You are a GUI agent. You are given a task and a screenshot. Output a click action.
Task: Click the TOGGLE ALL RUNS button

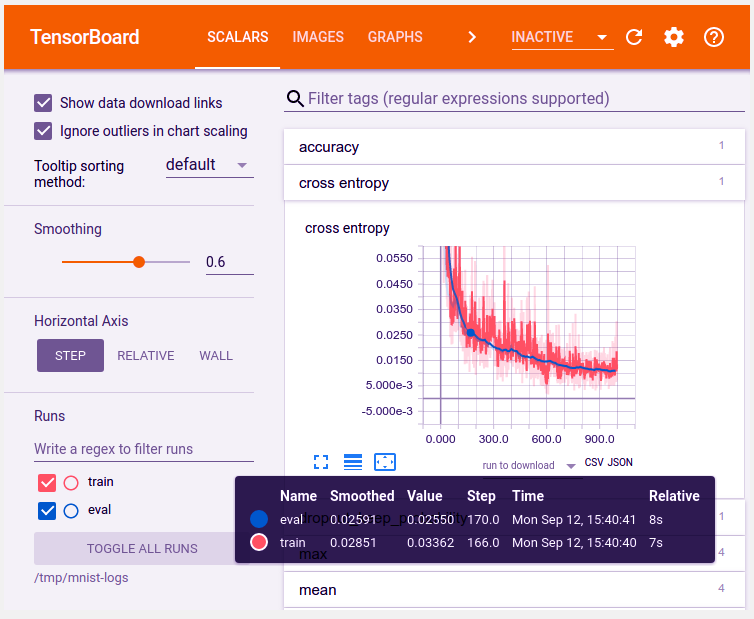142,548
